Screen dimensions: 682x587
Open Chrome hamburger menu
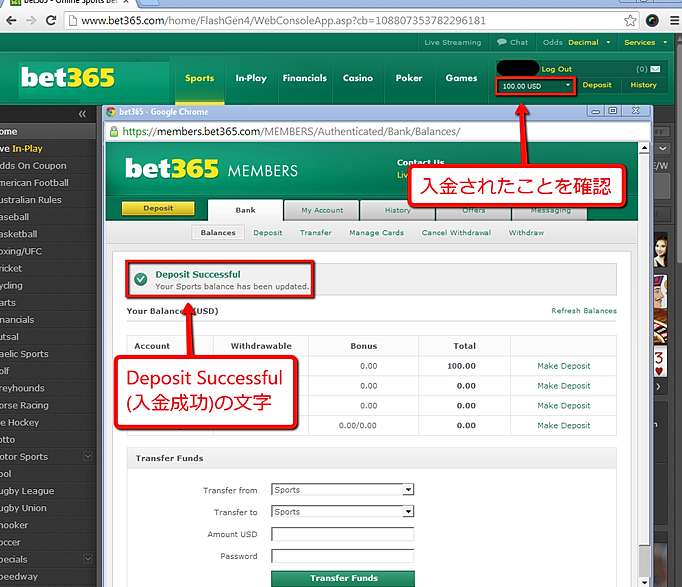[x=674, y=20]
